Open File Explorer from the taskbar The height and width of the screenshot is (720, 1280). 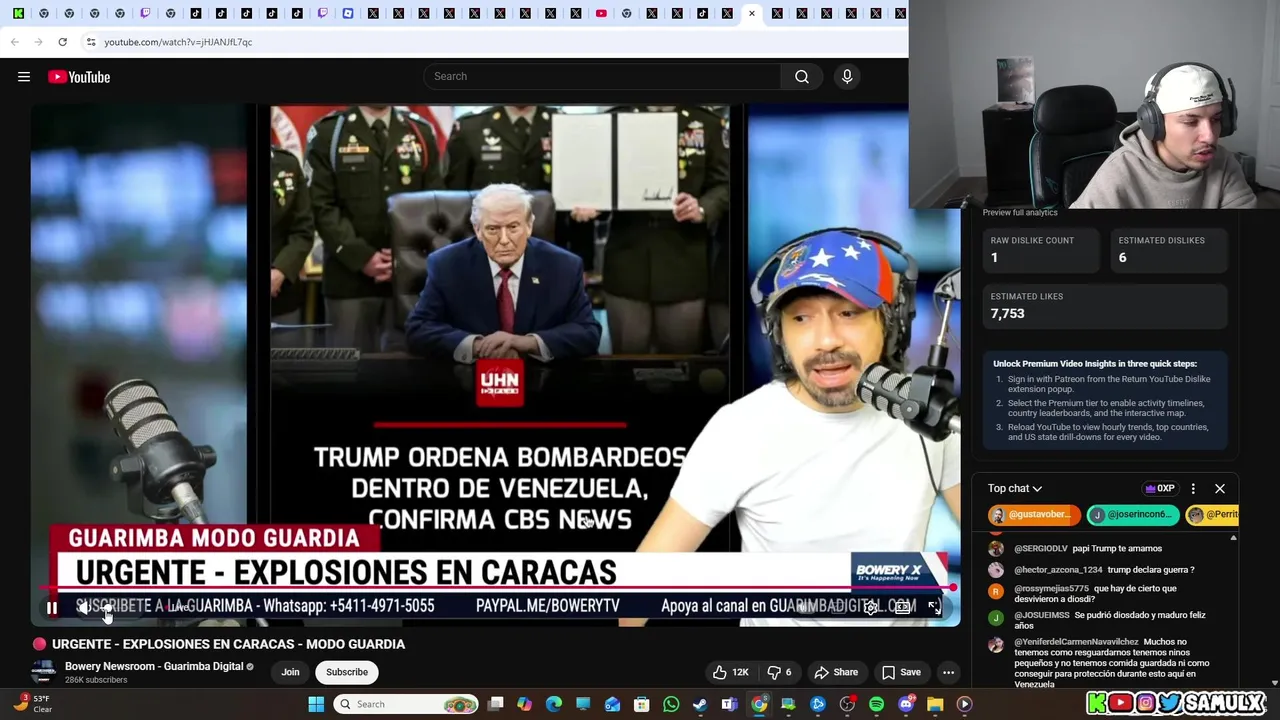point(935,704)
